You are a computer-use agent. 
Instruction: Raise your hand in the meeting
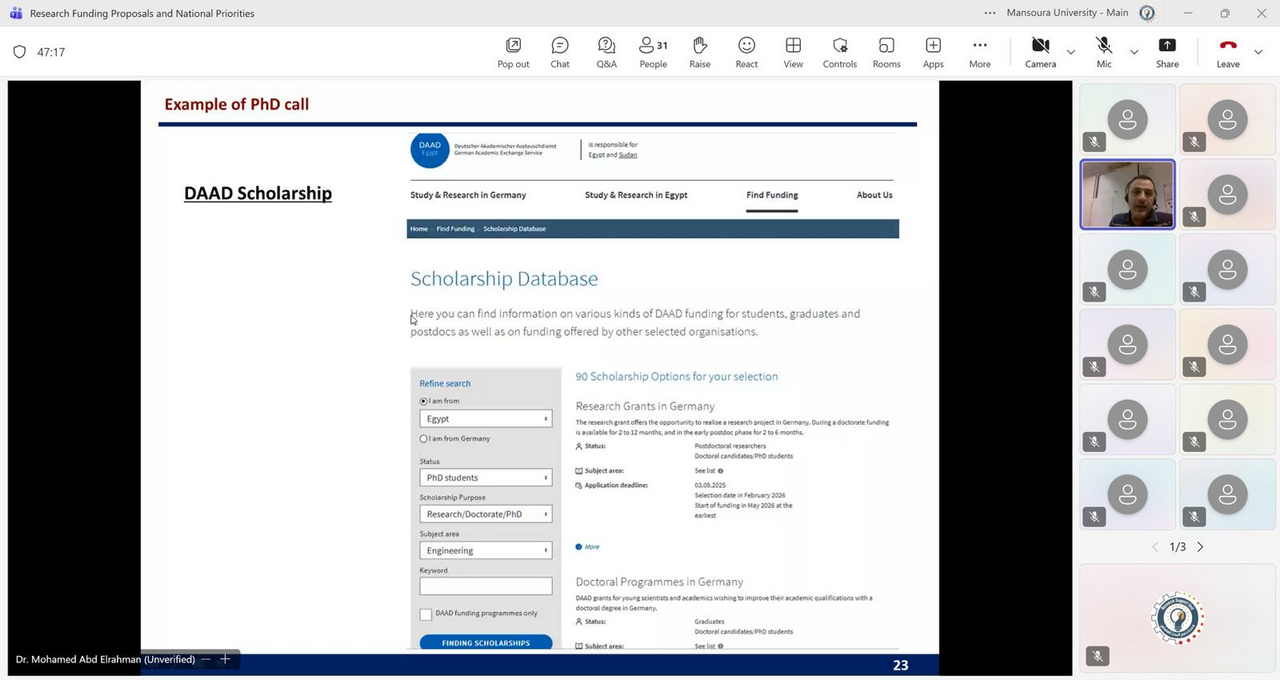700,52
